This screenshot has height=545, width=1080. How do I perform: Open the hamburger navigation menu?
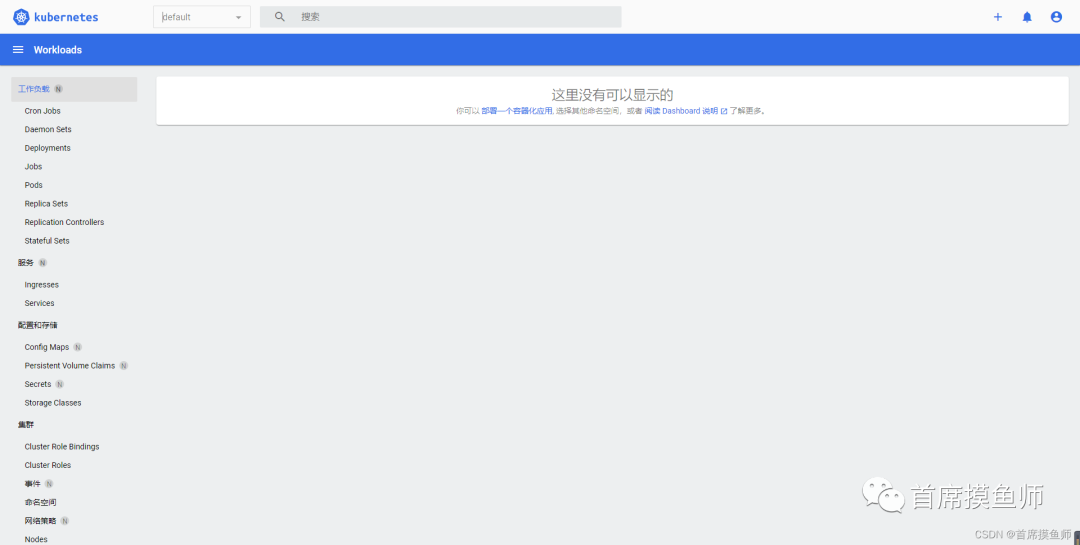[19, 50]
